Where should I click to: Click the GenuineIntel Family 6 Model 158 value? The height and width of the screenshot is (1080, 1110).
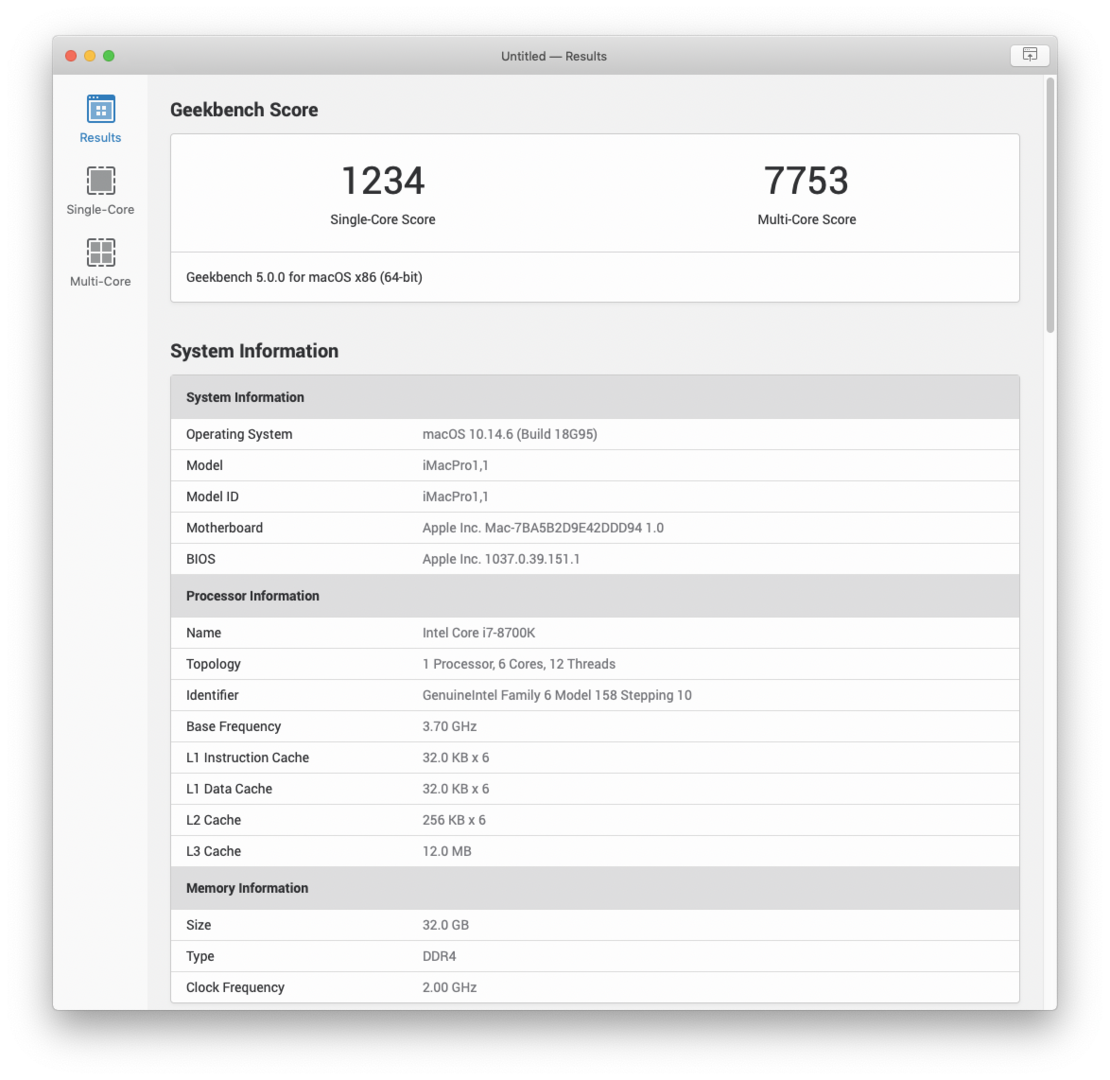557,695
